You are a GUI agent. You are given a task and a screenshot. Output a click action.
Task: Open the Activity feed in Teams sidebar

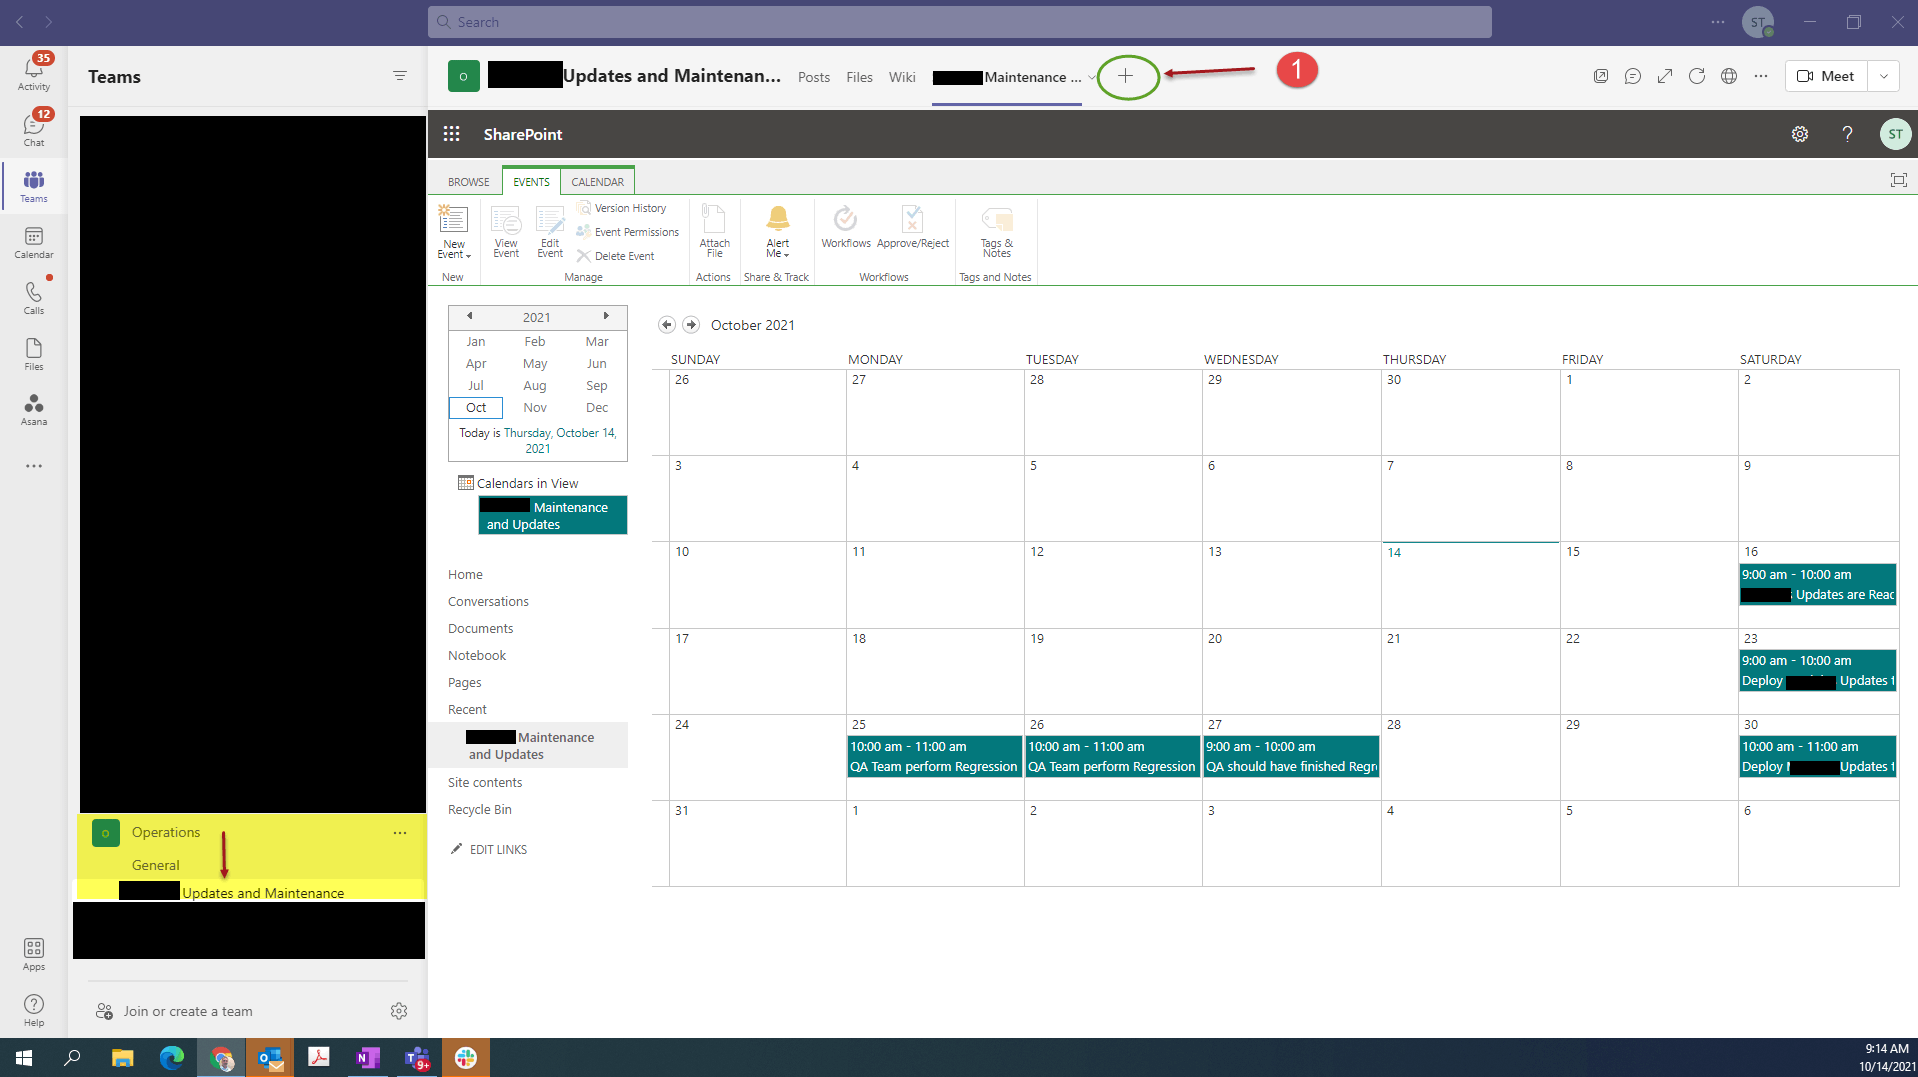[34, 72]
